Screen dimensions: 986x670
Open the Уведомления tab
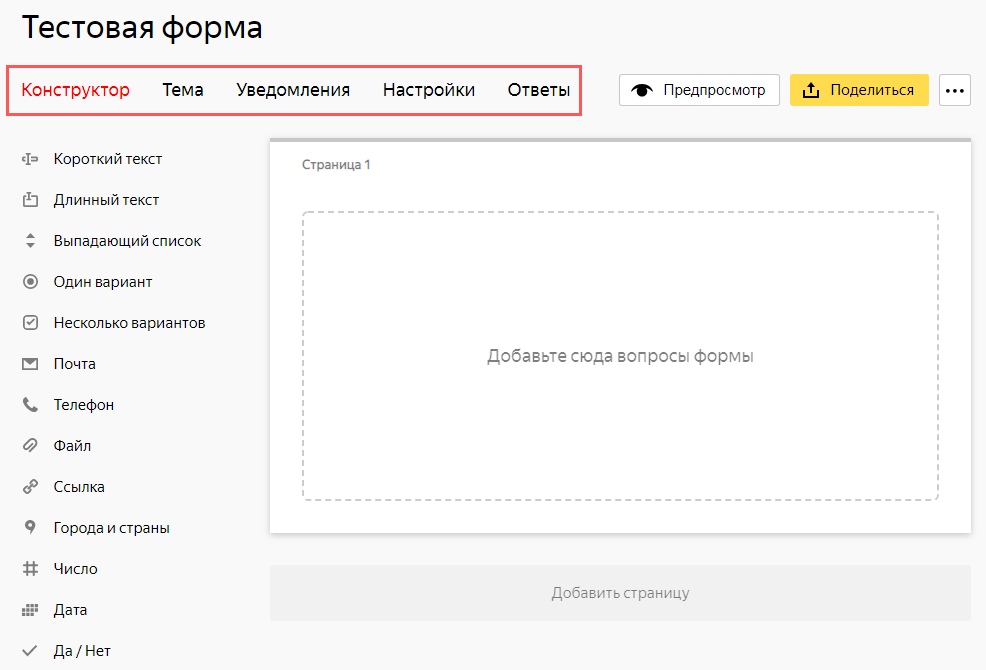[x=293, y=90]
